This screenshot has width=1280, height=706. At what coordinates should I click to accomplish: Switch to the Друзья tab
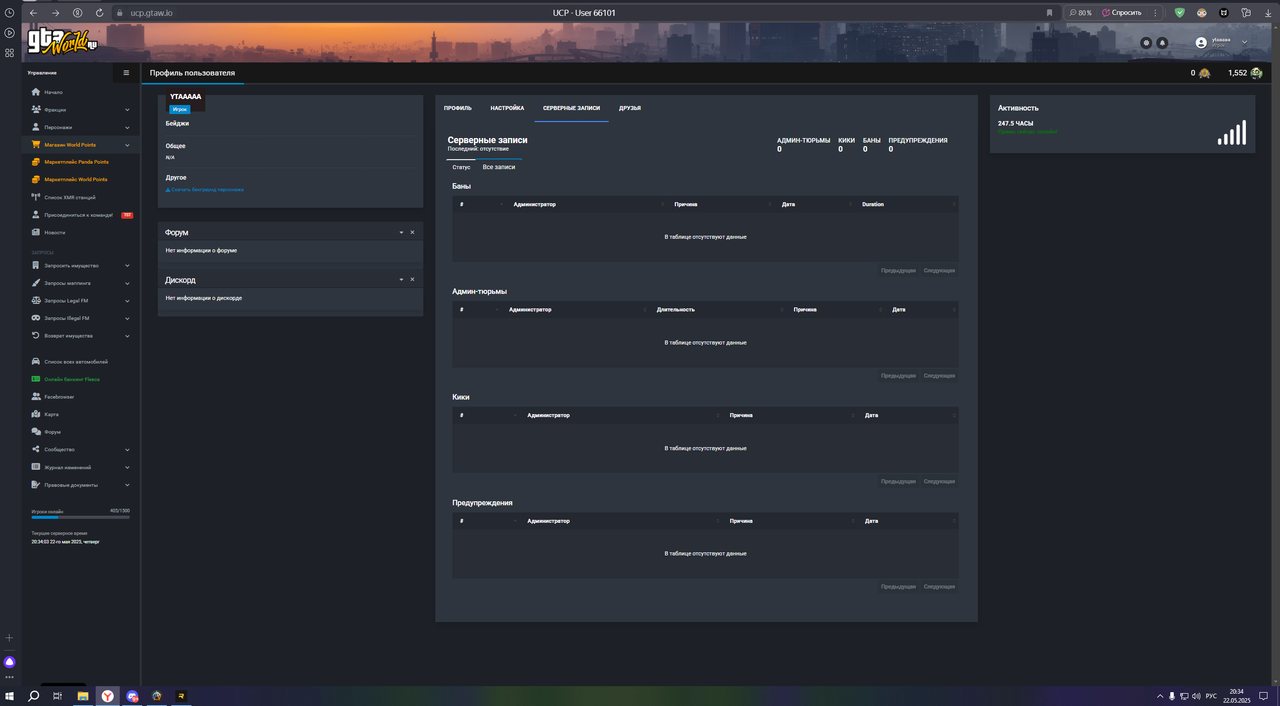630,108
